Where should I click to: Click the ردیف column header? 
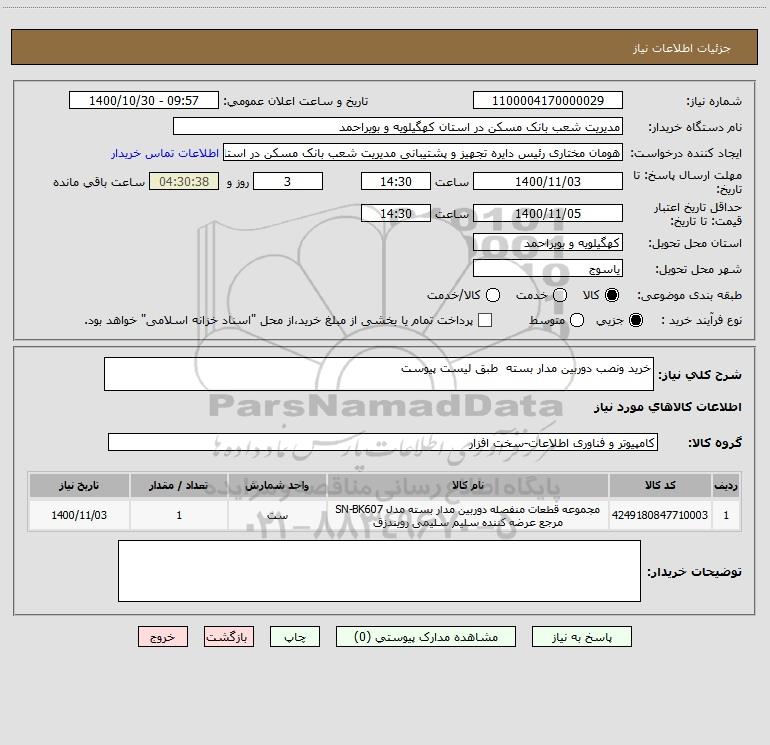[726, 485]
